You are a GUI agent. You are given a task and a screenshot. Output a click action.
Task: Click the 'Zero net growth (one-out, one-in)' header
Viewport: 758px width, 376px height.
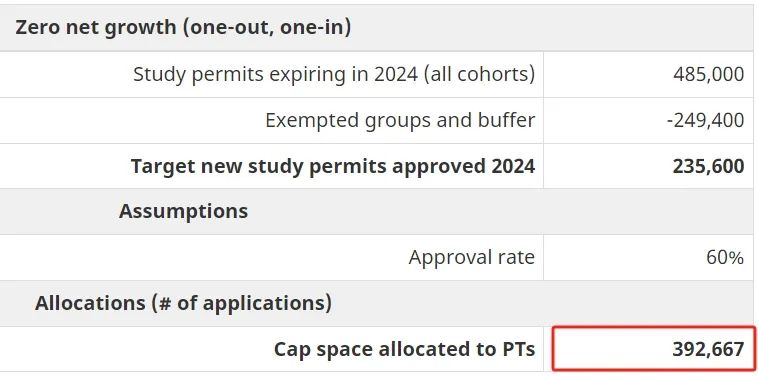pos(183,28)
